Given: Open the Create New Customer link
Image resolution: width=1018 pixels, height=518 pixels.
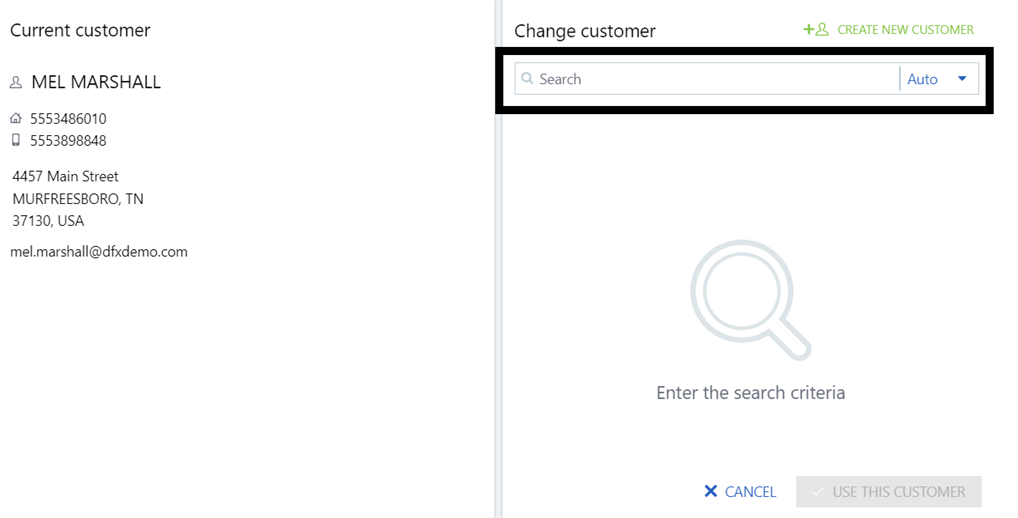Looking at the screenshot, I should [x=905, y=30].
